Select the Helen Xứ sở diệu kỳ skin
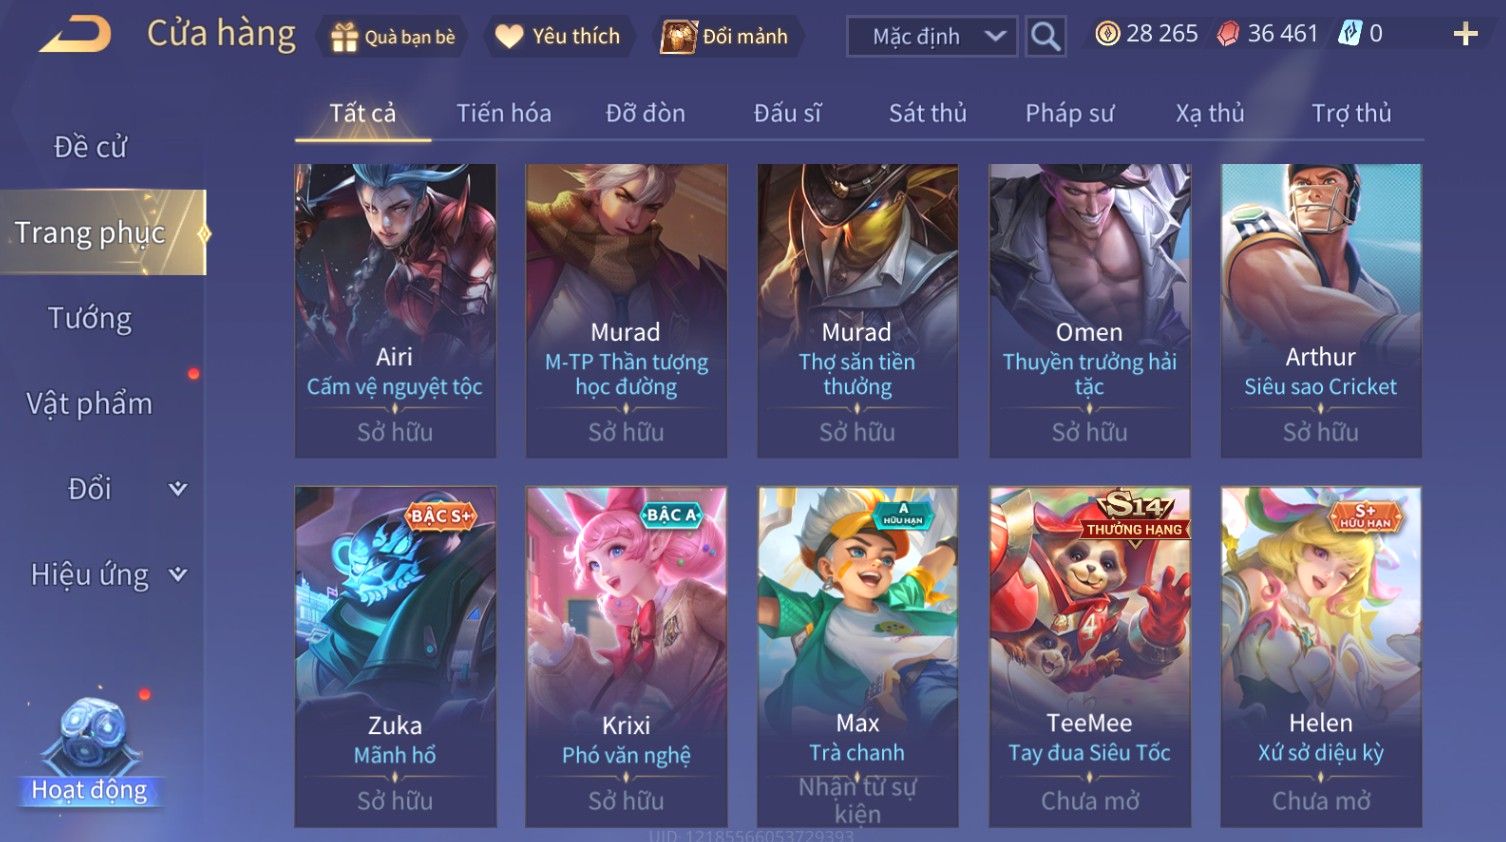The height and width of the screenshot is (842, 1506). pos(1321,657)
